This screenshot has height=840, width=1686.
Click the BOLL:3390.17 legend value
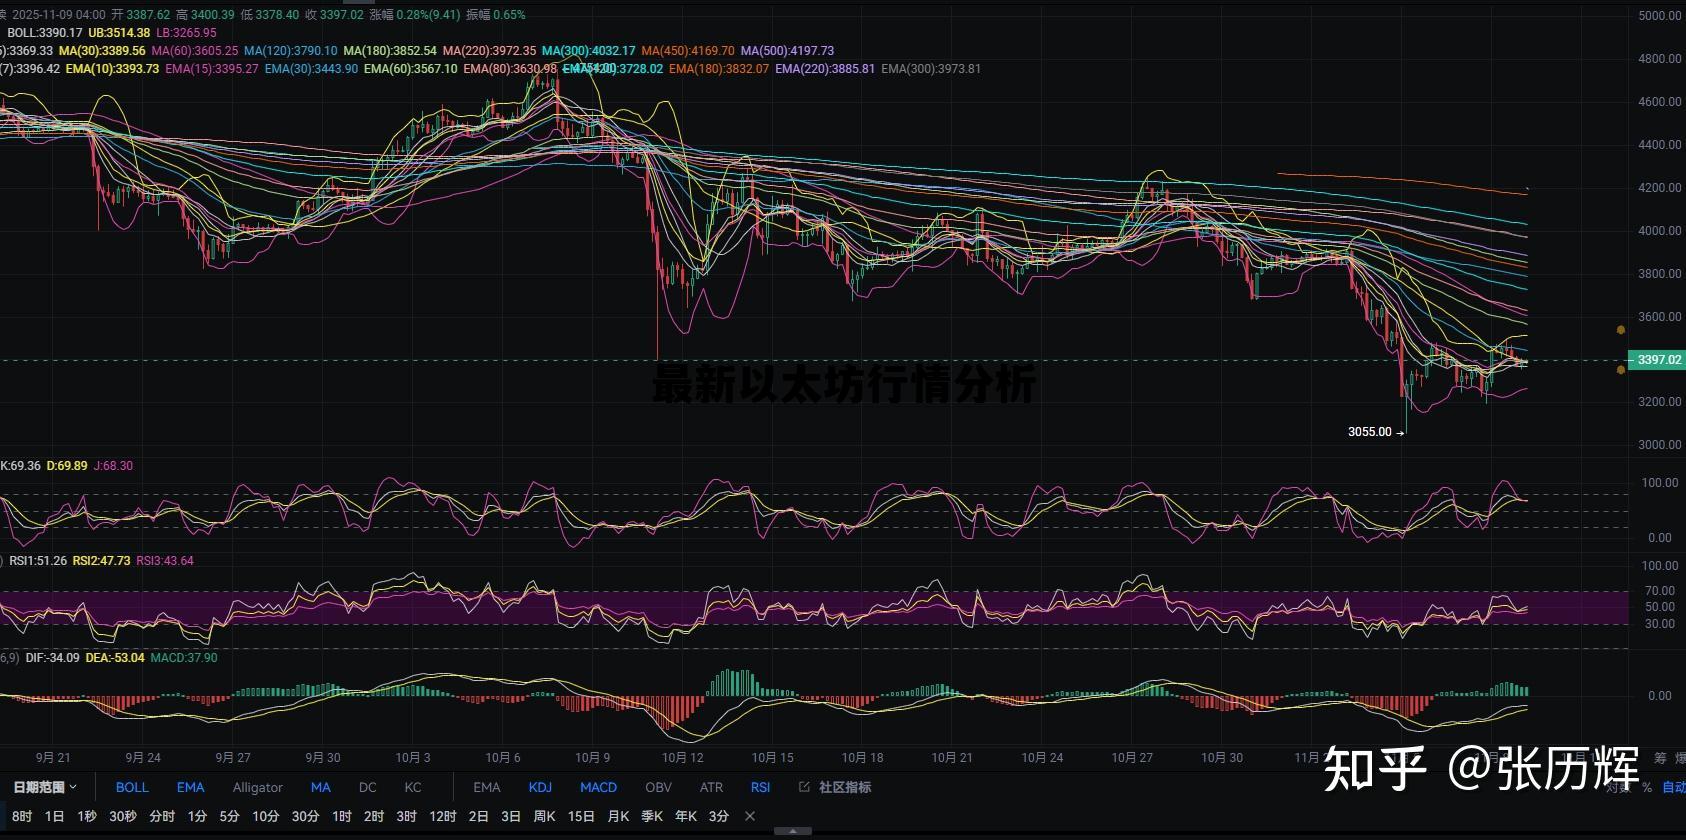pos(45,33)
